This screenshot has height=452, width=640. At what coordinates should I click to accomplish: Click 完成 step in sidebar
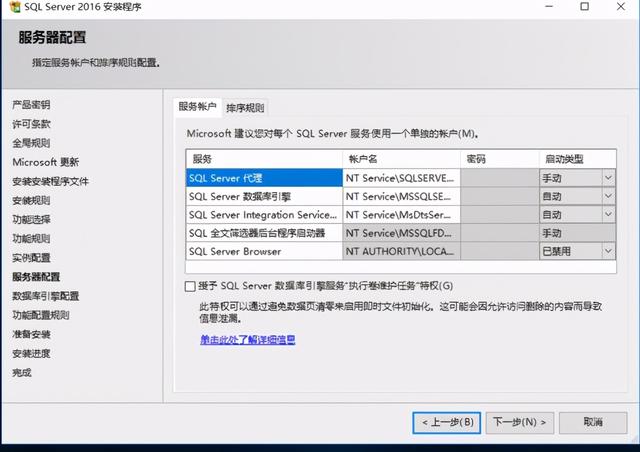tap(22, 372)
